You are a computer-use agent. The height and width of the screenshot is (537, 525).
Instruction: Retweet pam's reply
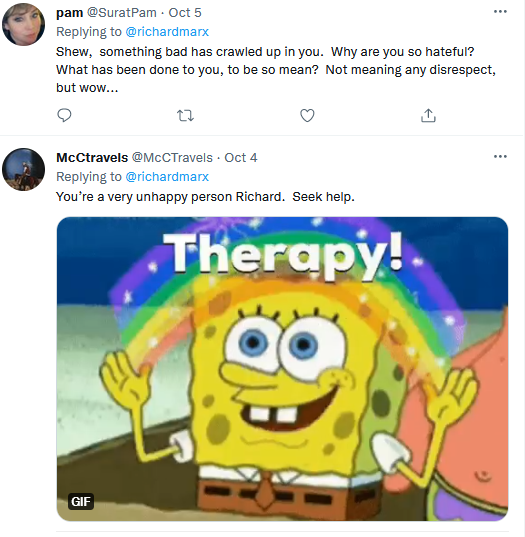(x=185, y=116)
